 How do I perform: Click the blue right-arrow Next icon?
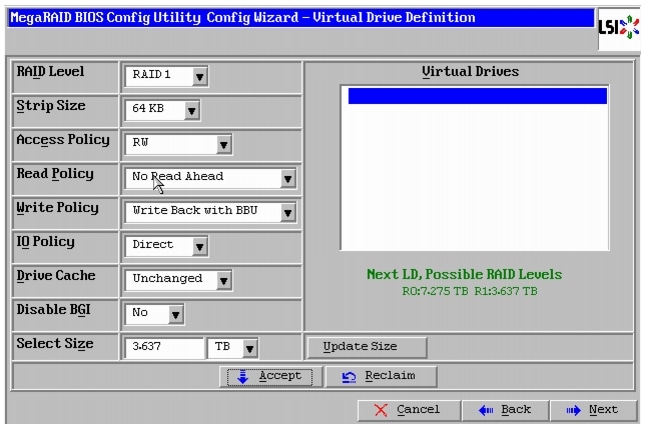[x=574, y=410]
